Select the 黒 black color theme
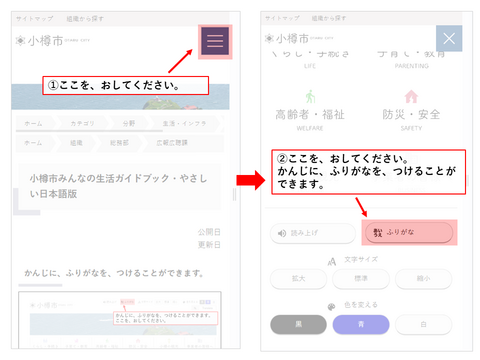Image resolution: width=480 pixels, height=360 pixels. (x=298, y=324)
